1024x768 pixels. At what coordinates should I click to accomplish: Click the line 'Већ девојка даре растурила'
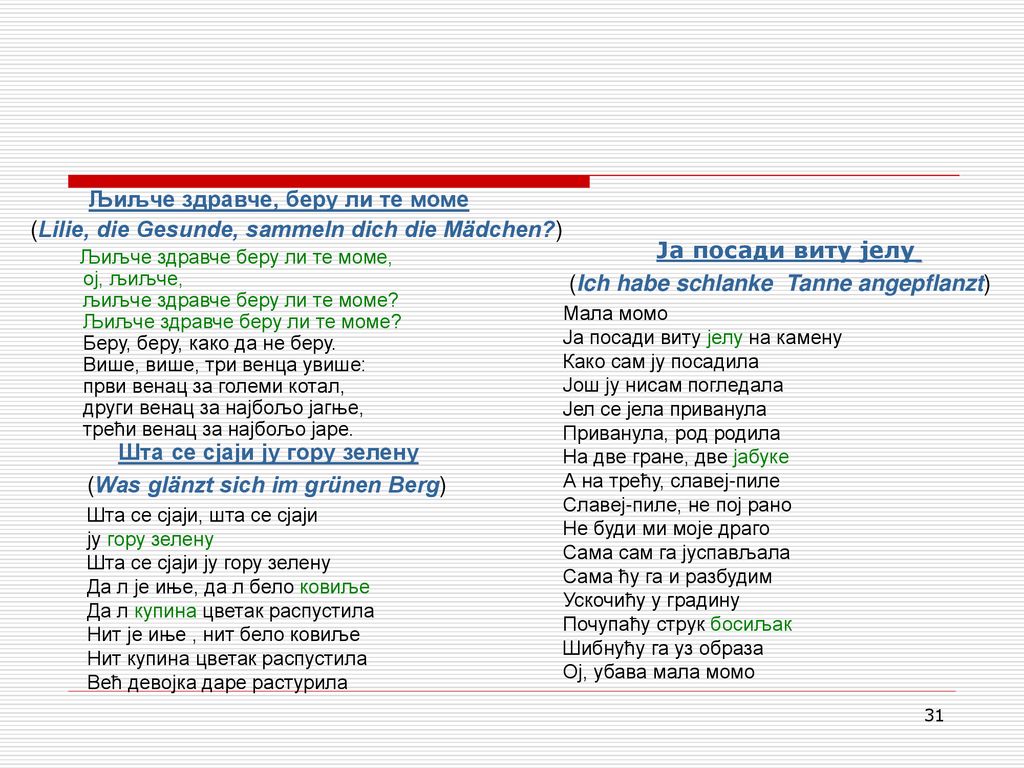coord(217,682)
